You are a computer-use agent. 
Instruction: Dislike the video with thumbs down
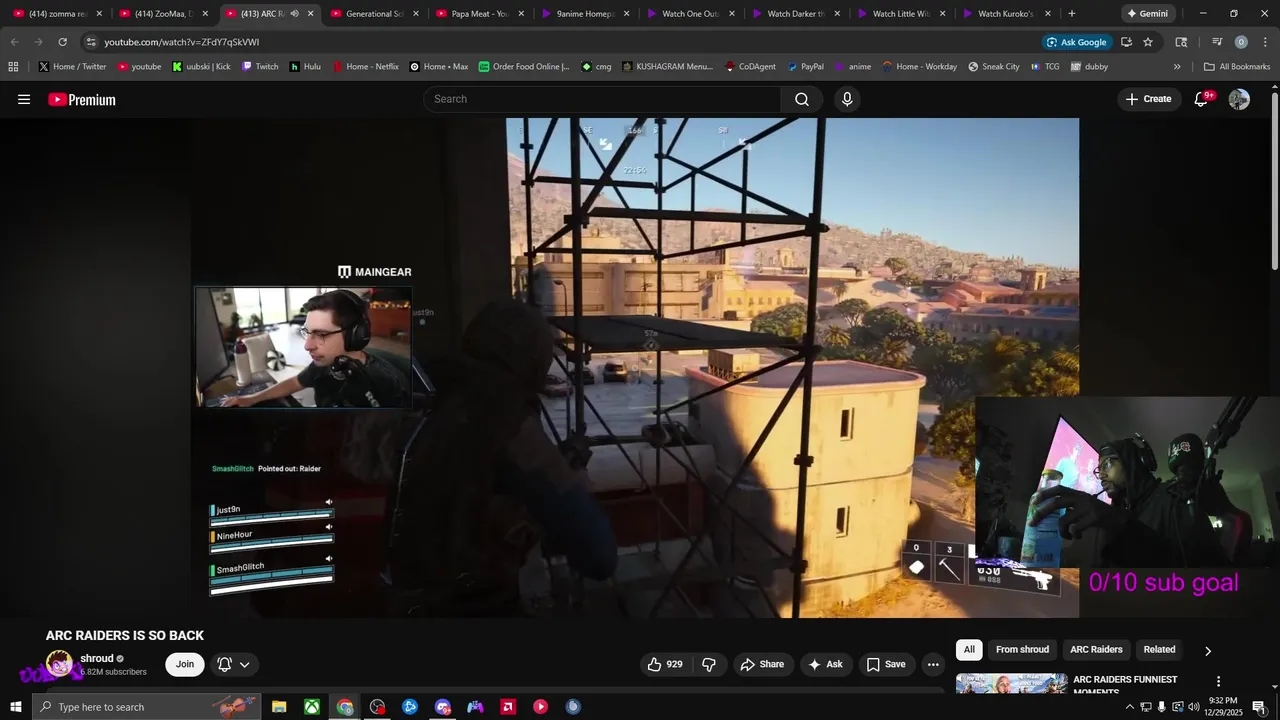pos(709,664)
